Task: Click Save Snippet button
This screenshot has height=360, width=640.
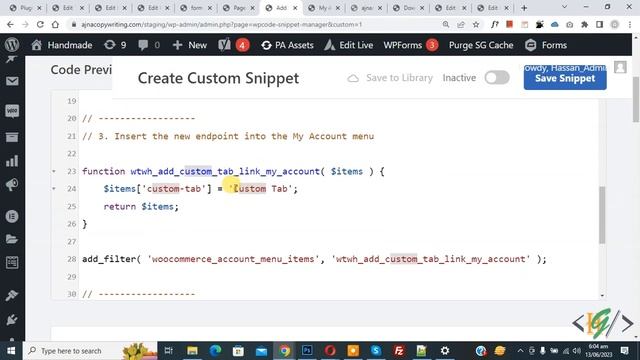Action: pyautogui.click(x=565, y=78)
